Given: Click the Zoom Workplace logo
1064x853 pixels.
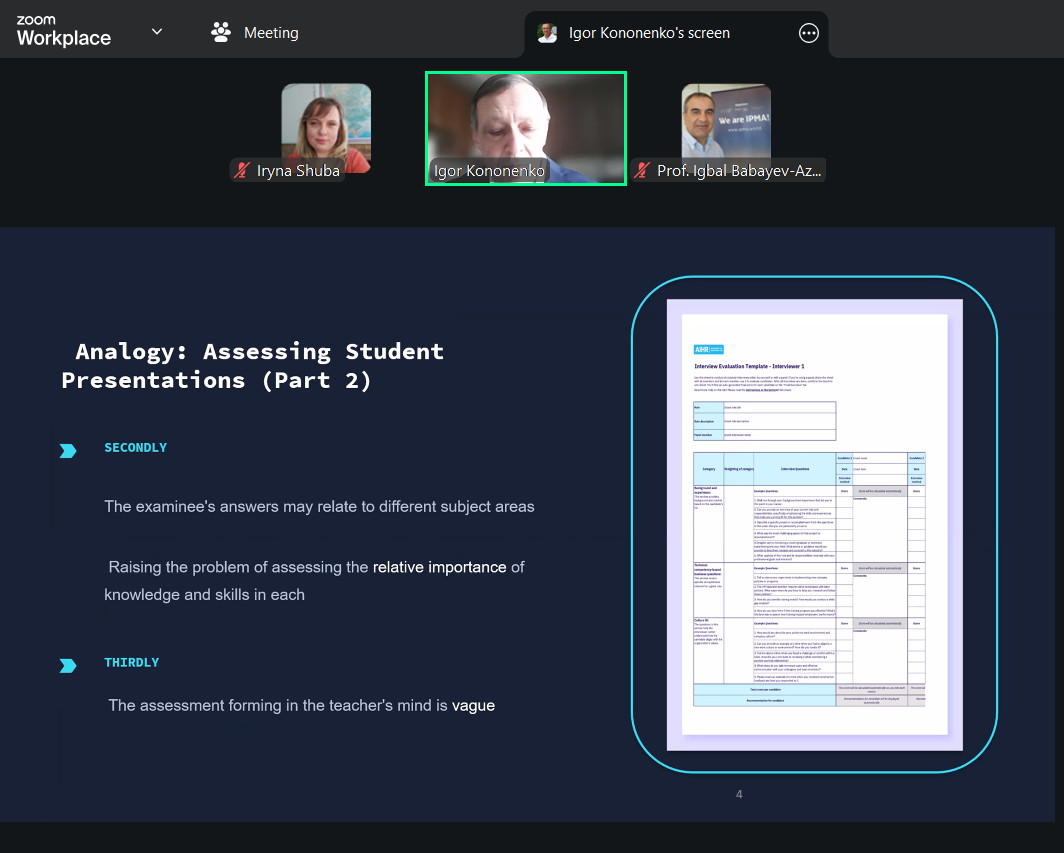Looking at the screenshot, I should (x=63, y=32).
